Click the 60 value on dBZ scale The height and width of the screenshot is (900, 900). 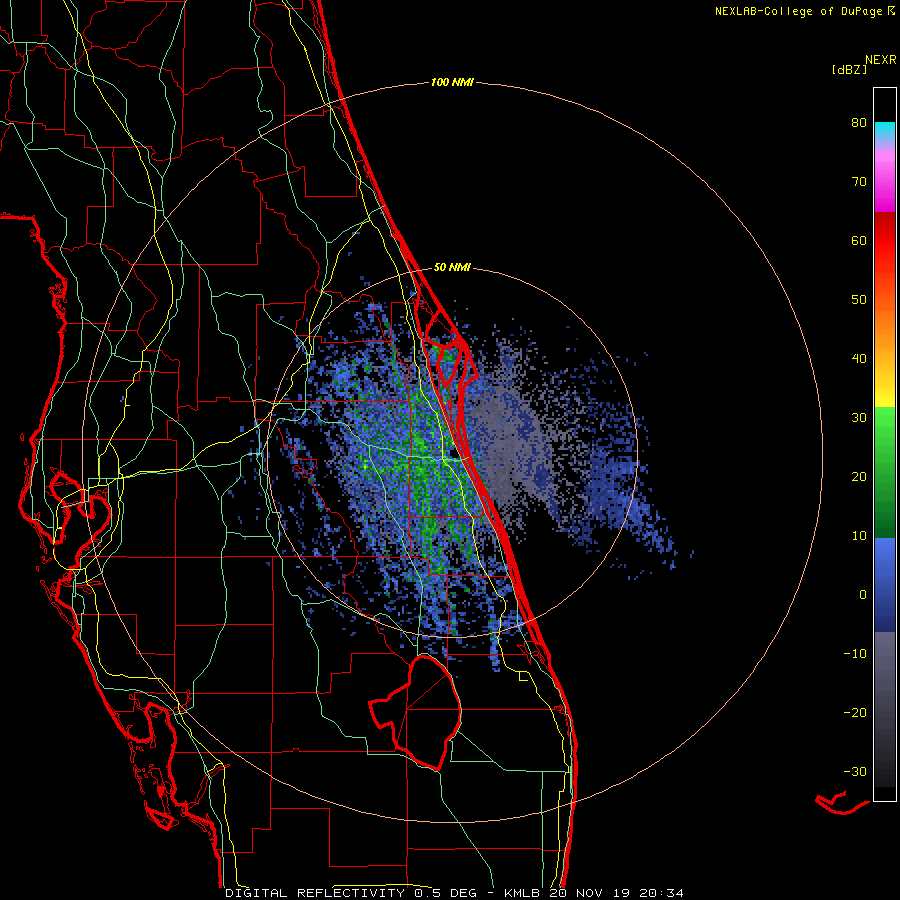click(x=859, y=240)
